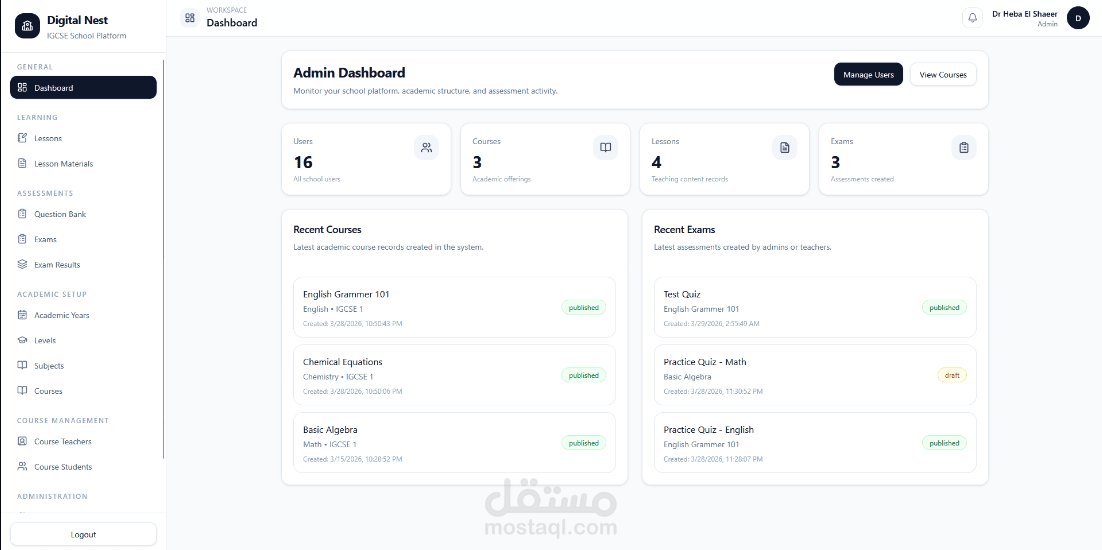The width and height of the screenshot is (1102, 550).
Task: Open Exam Results page
Action: click(83, 265)
